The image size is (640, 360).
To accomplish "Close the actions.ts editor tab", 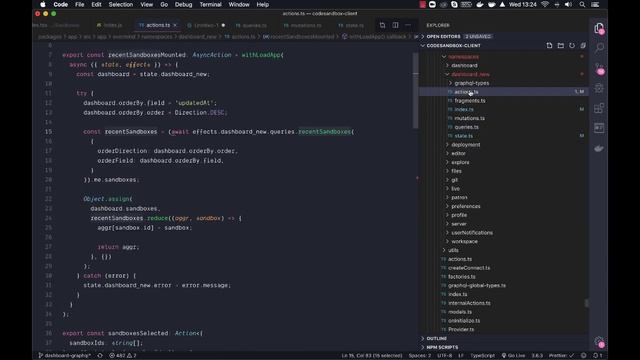I will pos(175,25).
